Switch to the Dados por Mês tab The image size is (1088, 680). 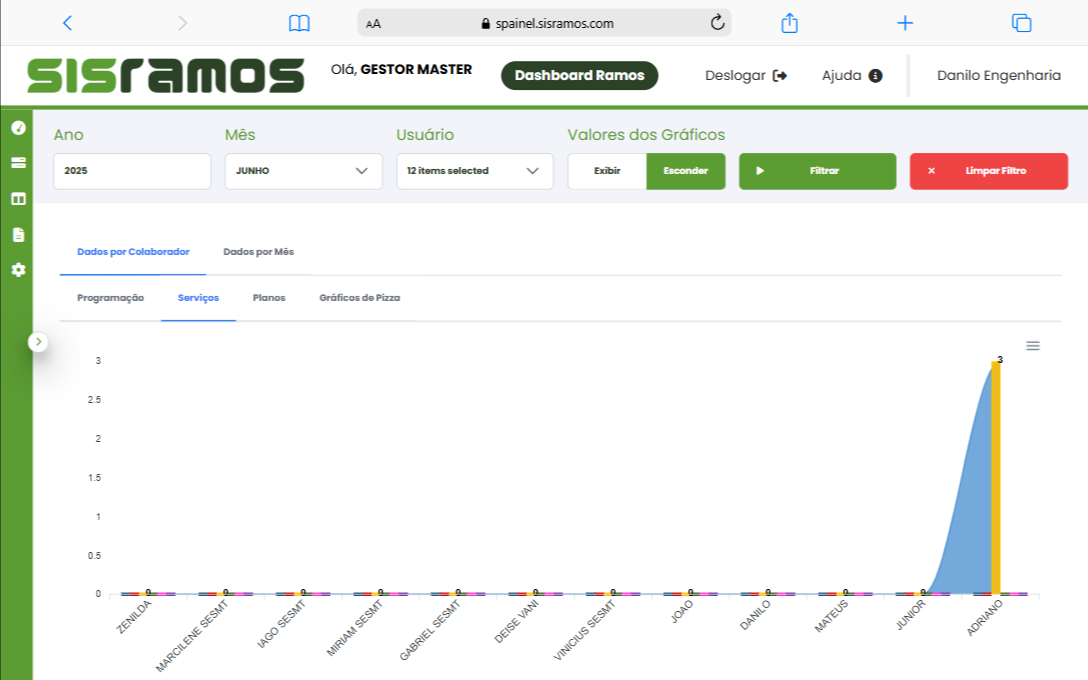(258, 252)
